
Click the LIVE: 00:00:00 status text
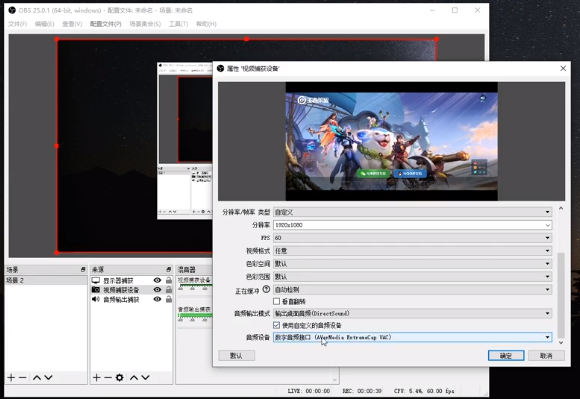pyautogui.click(x=309, y=391)
